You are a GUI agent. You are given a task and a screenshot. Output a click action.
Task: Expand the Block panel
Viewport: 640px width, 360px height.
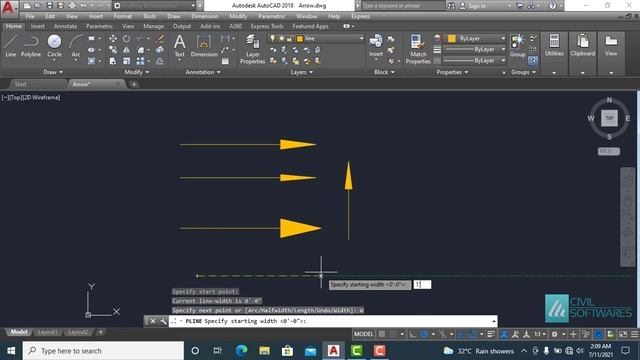pos(384,72)
